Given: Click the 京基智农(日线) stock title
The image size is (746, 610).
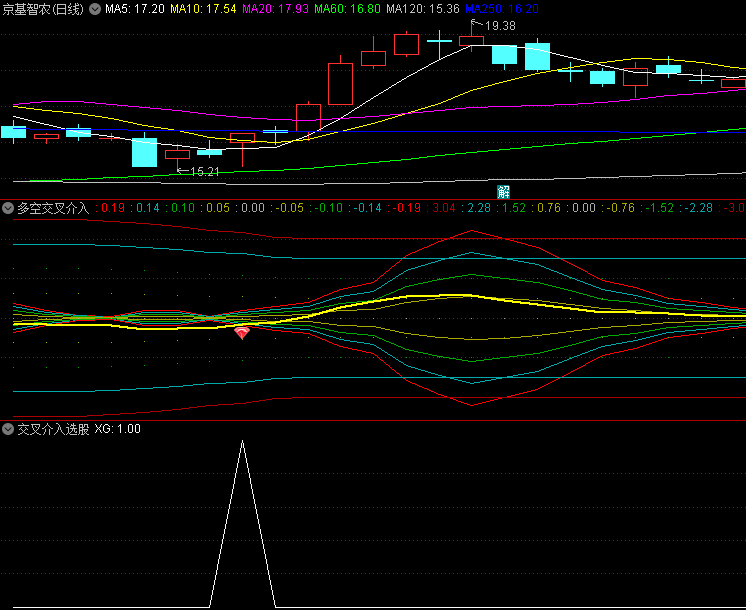Looking at the screenshot, I should point(43,9).
